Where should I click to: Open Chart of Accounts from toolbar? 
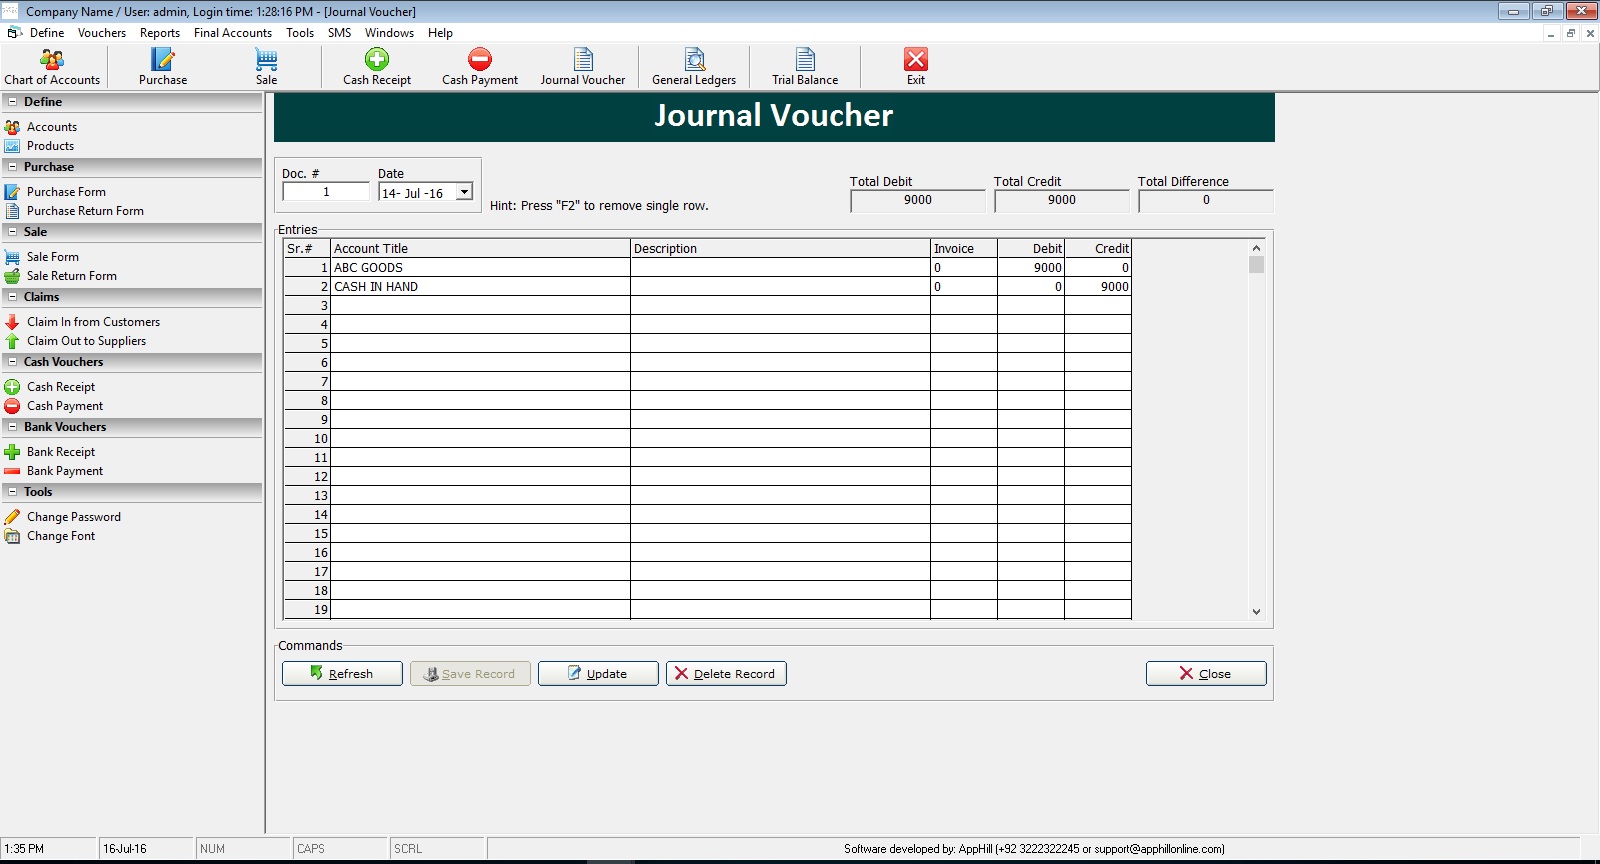52,67
